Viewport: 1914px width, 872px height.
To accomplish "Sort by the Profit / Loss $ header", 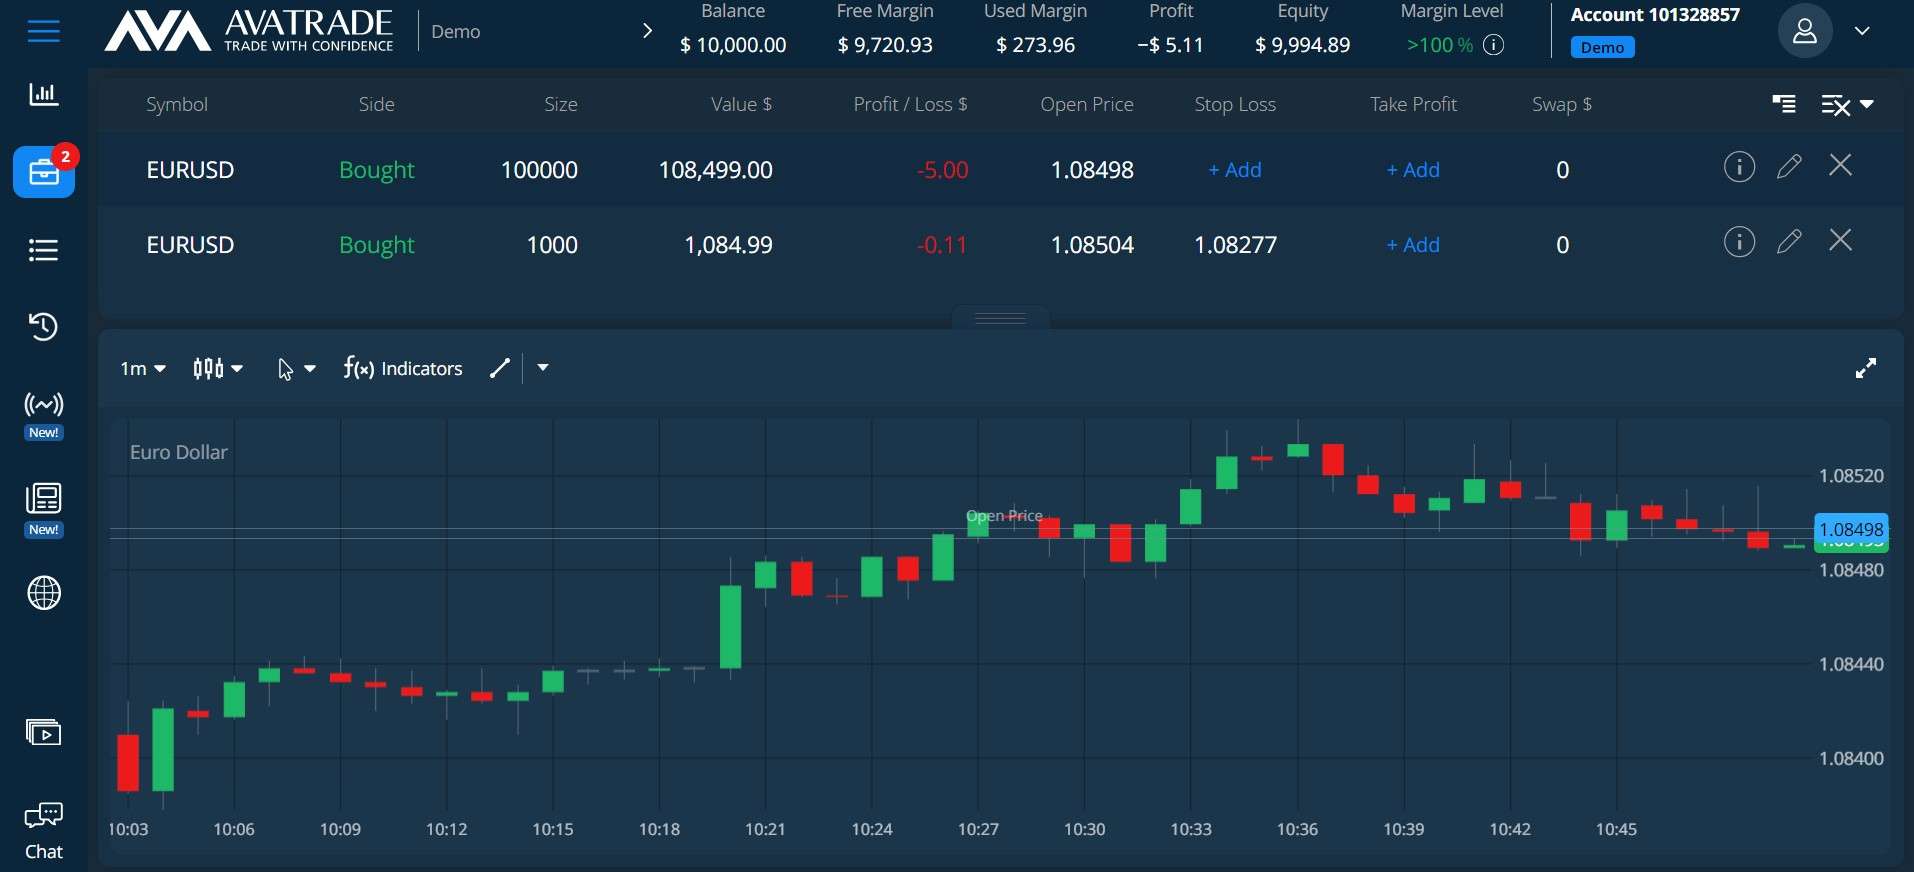I will [x=910, y=104].
